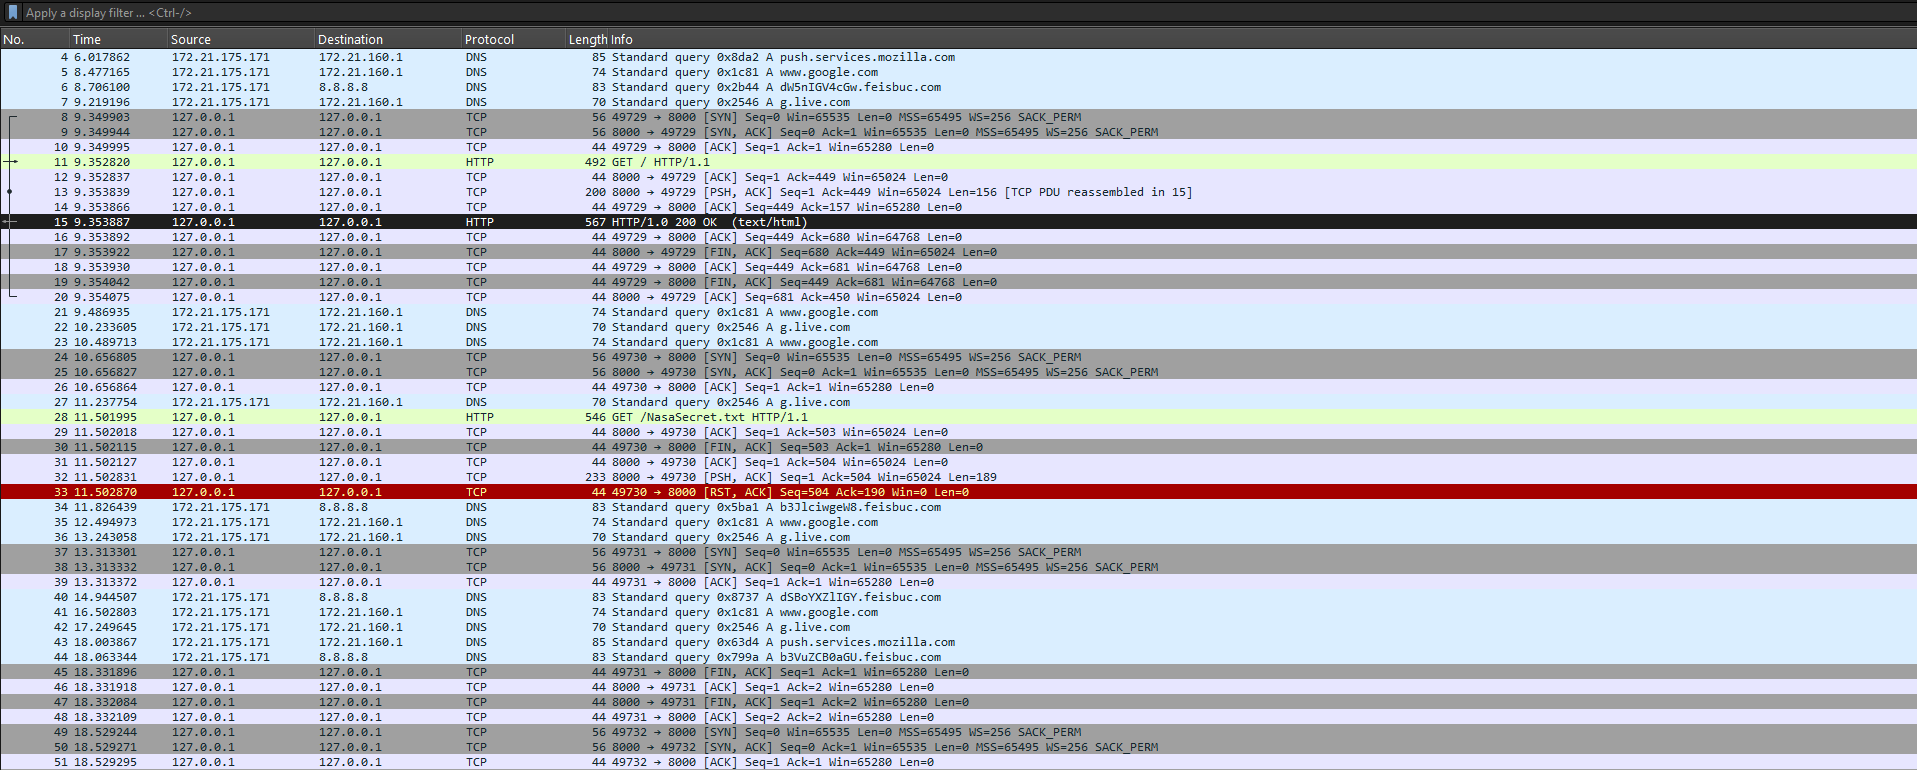
Task: Select packet 37 SYN from port 49731
Action: pyautogui.click(x=958, y=552)
